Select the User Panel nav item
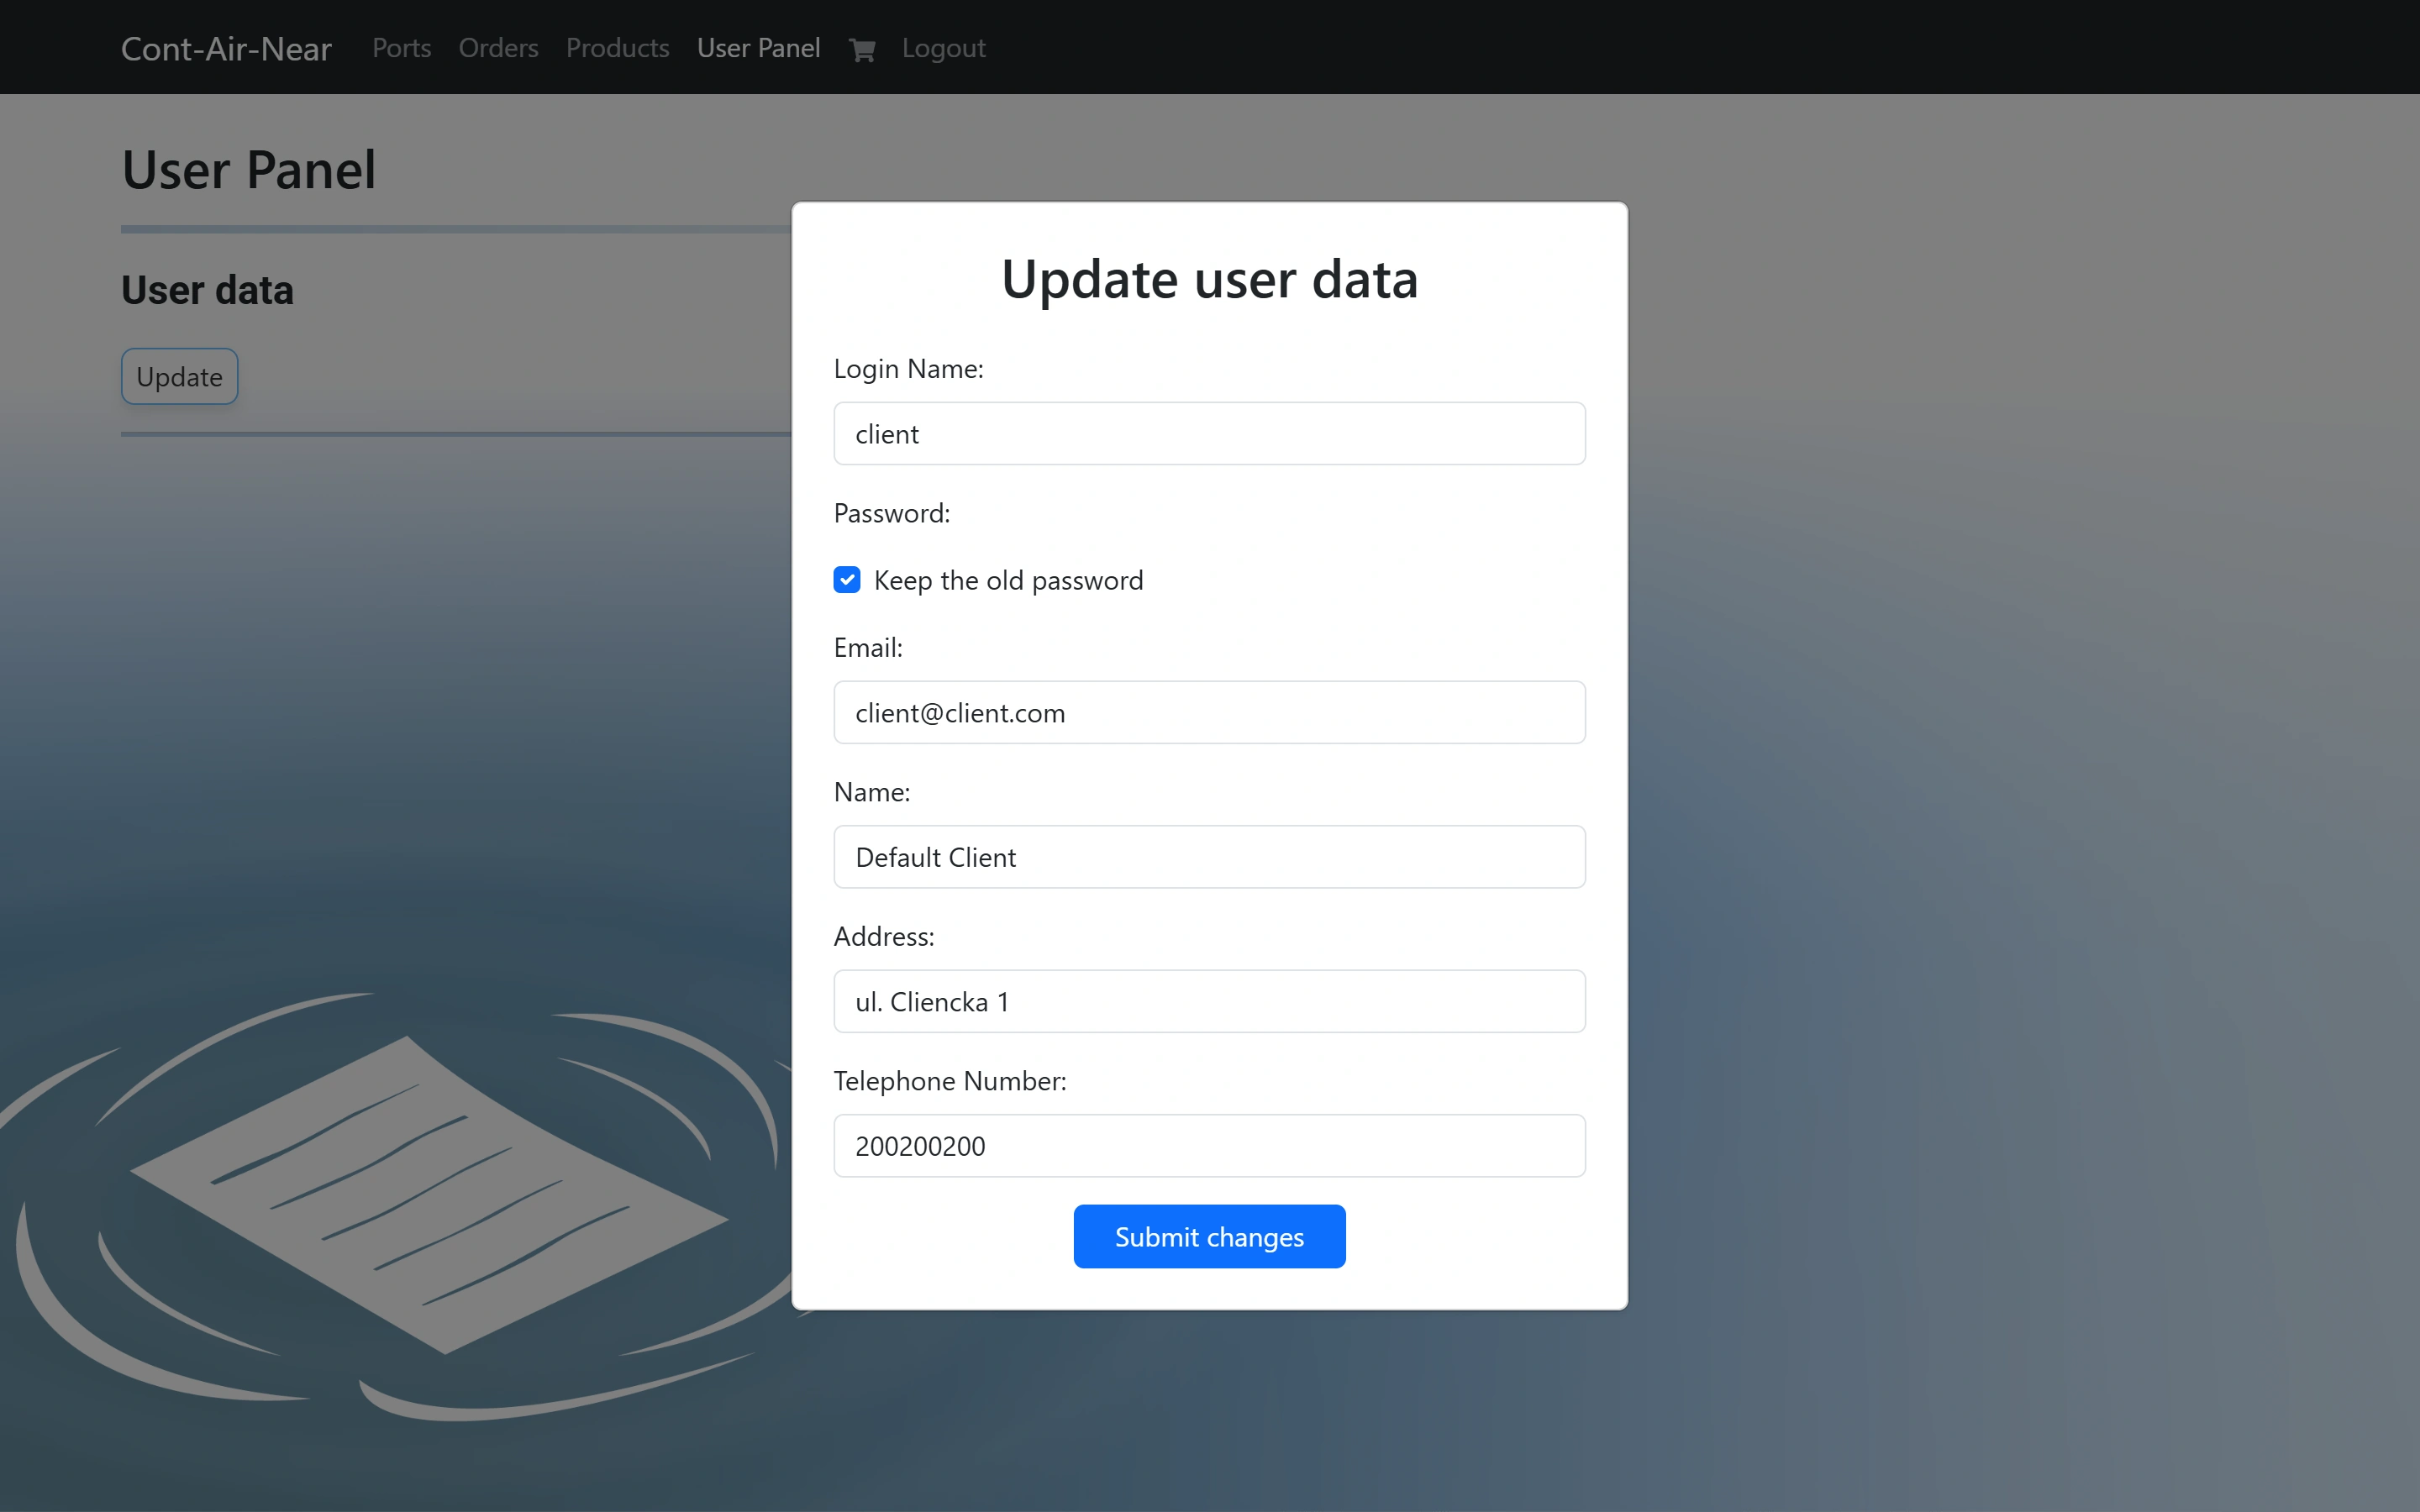Screen dimensions: 2420x1512 click(758, 48)
